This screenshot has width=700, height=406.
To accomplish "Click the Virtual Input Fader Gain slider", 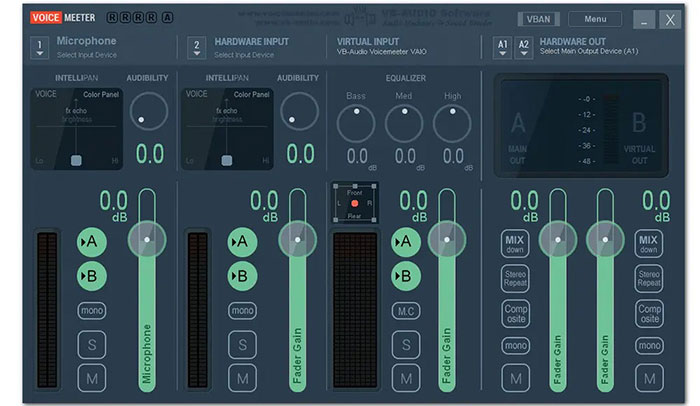I will tap(446, 300).
